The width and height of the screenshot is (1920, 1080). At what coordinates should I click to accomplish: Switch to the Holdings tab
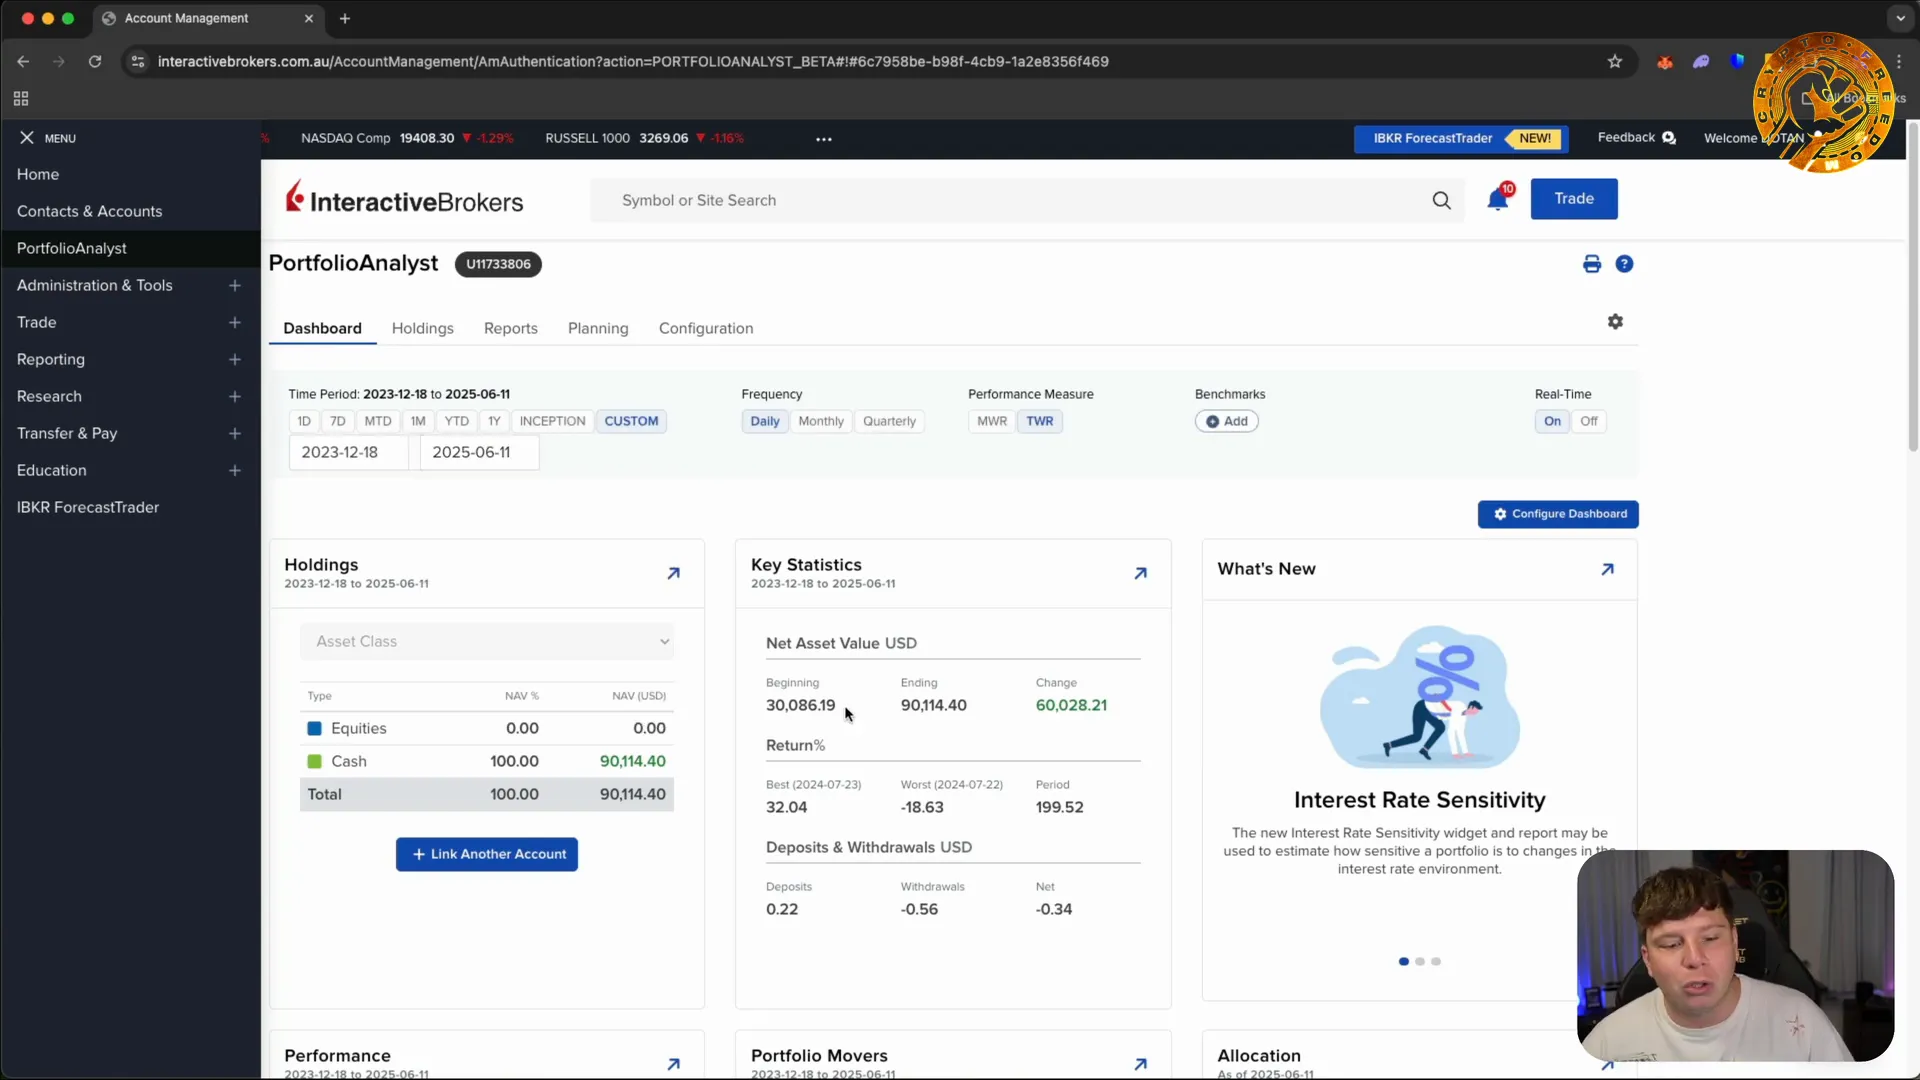click(x=422, y=328)
